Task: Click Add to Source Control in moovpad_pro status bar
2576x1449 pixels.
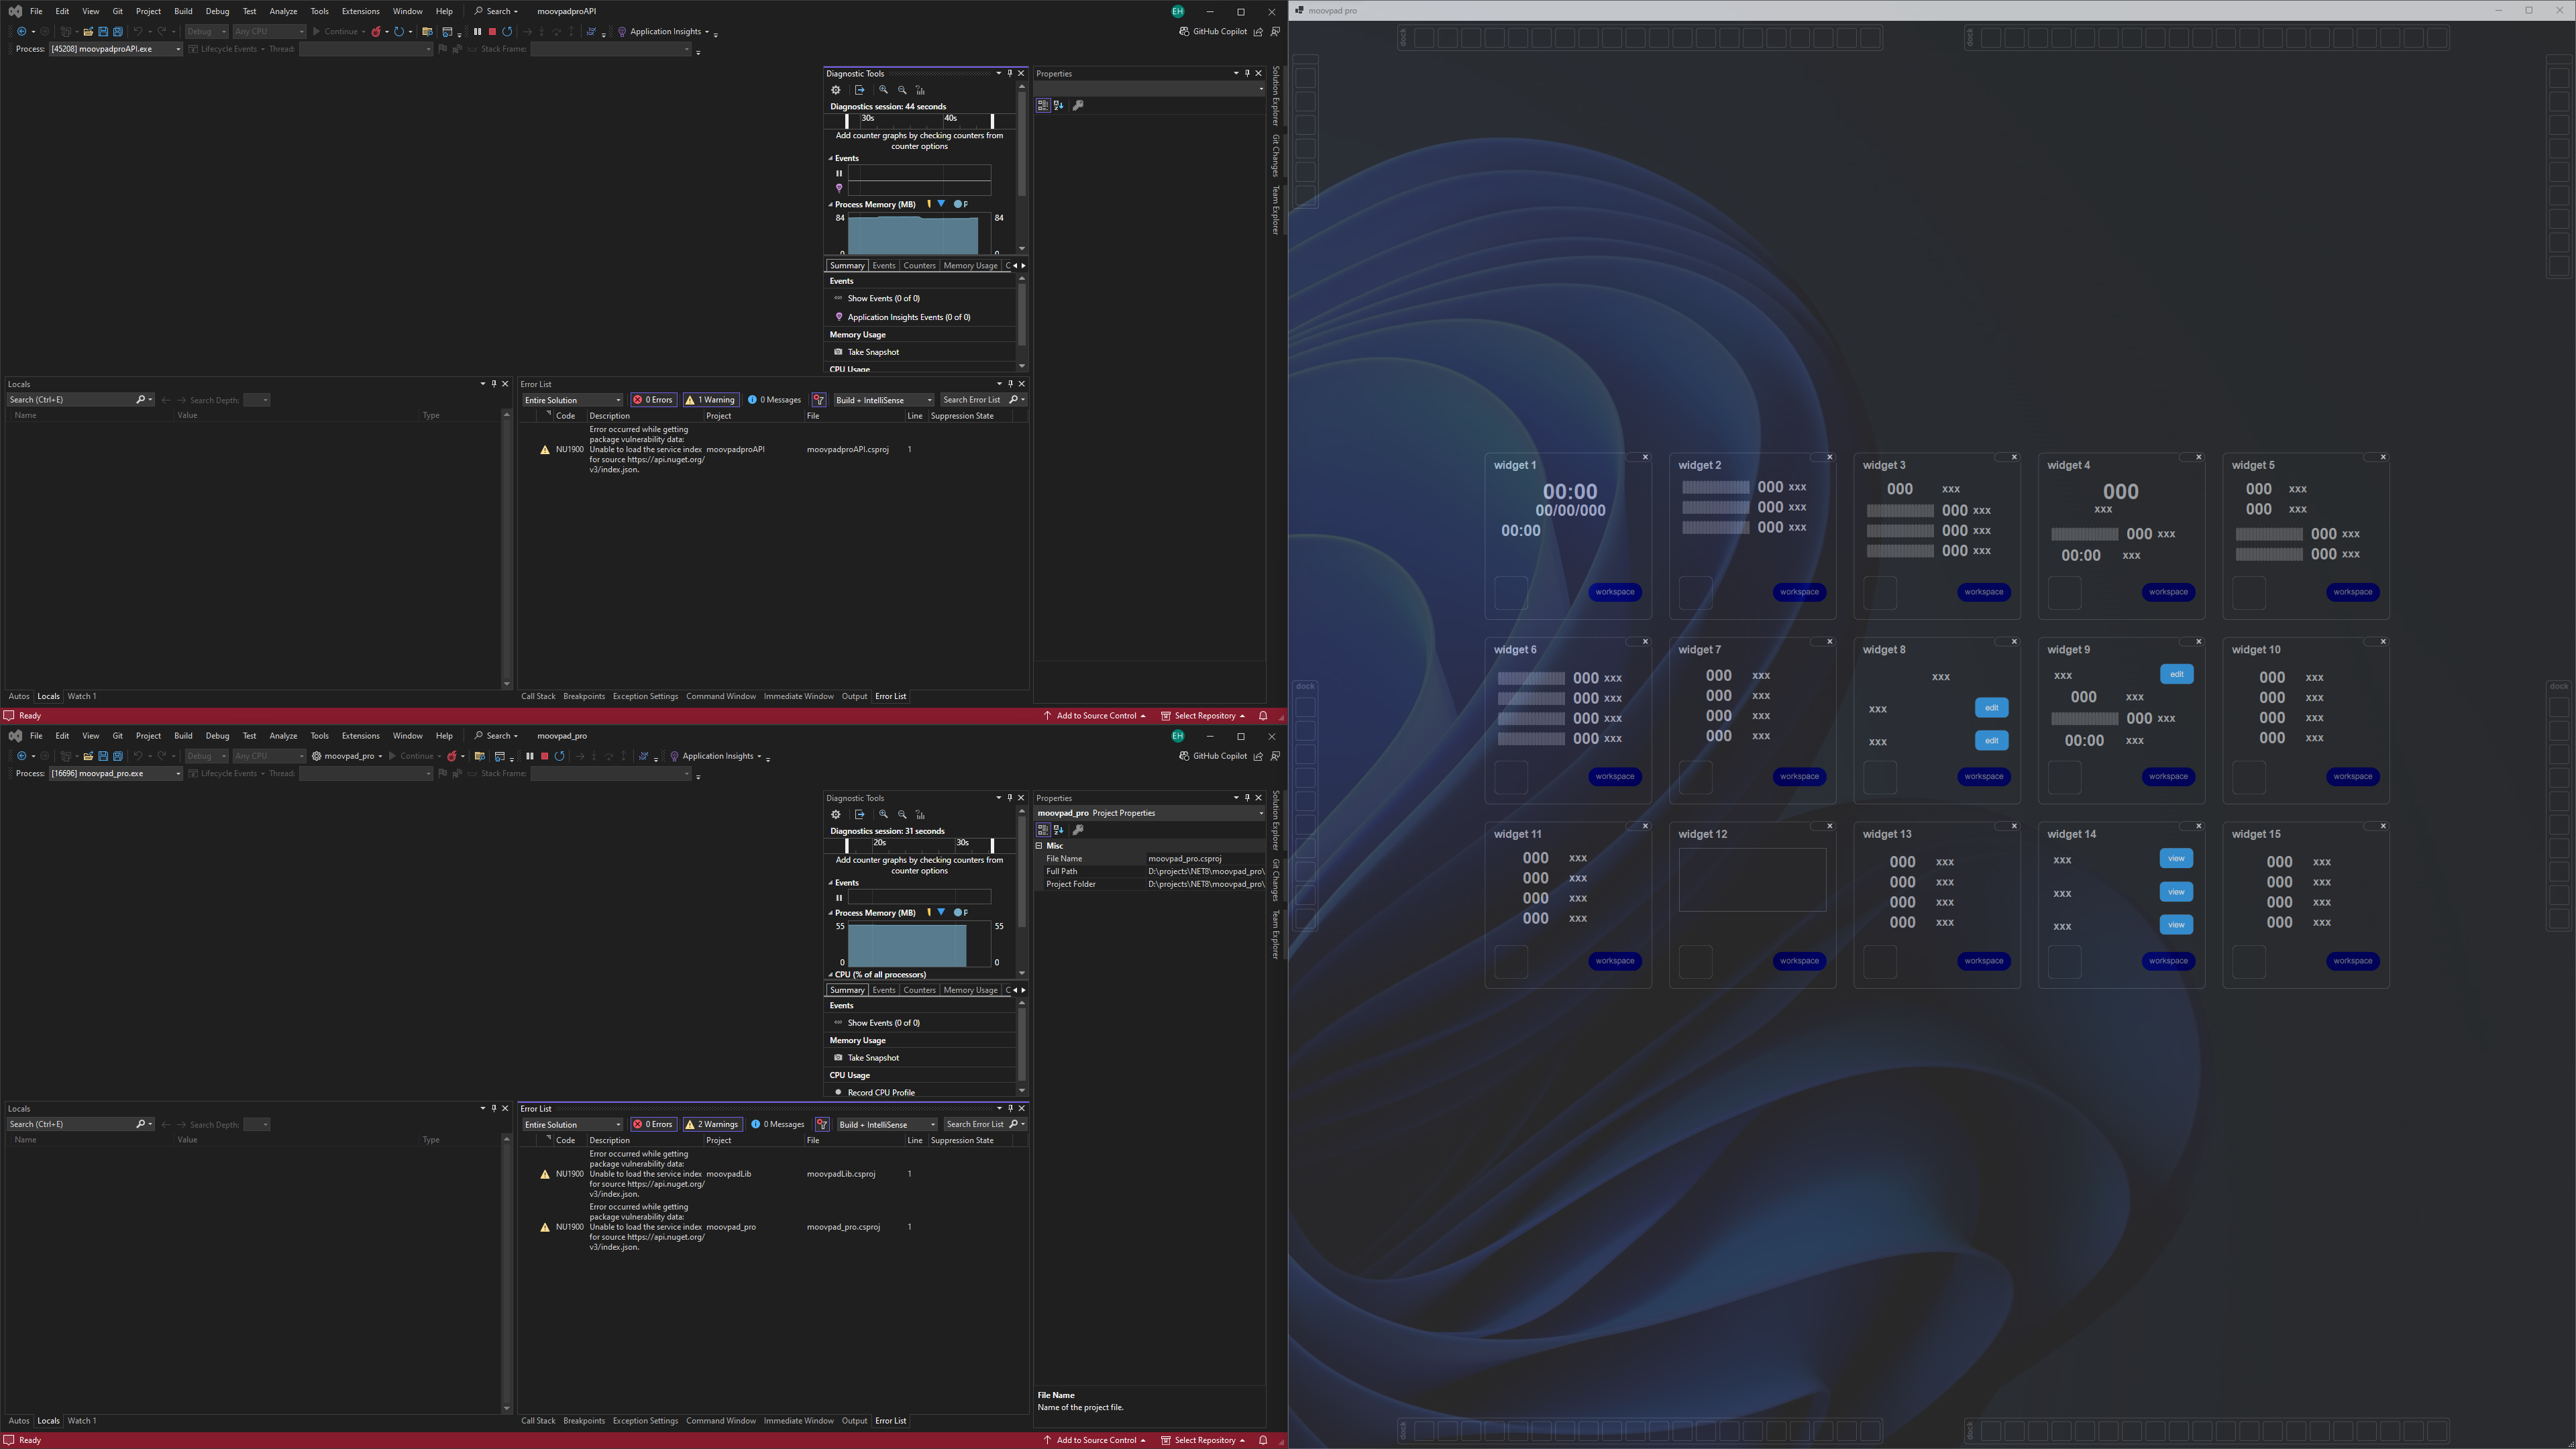Action: click(x=1095, y=1441)
